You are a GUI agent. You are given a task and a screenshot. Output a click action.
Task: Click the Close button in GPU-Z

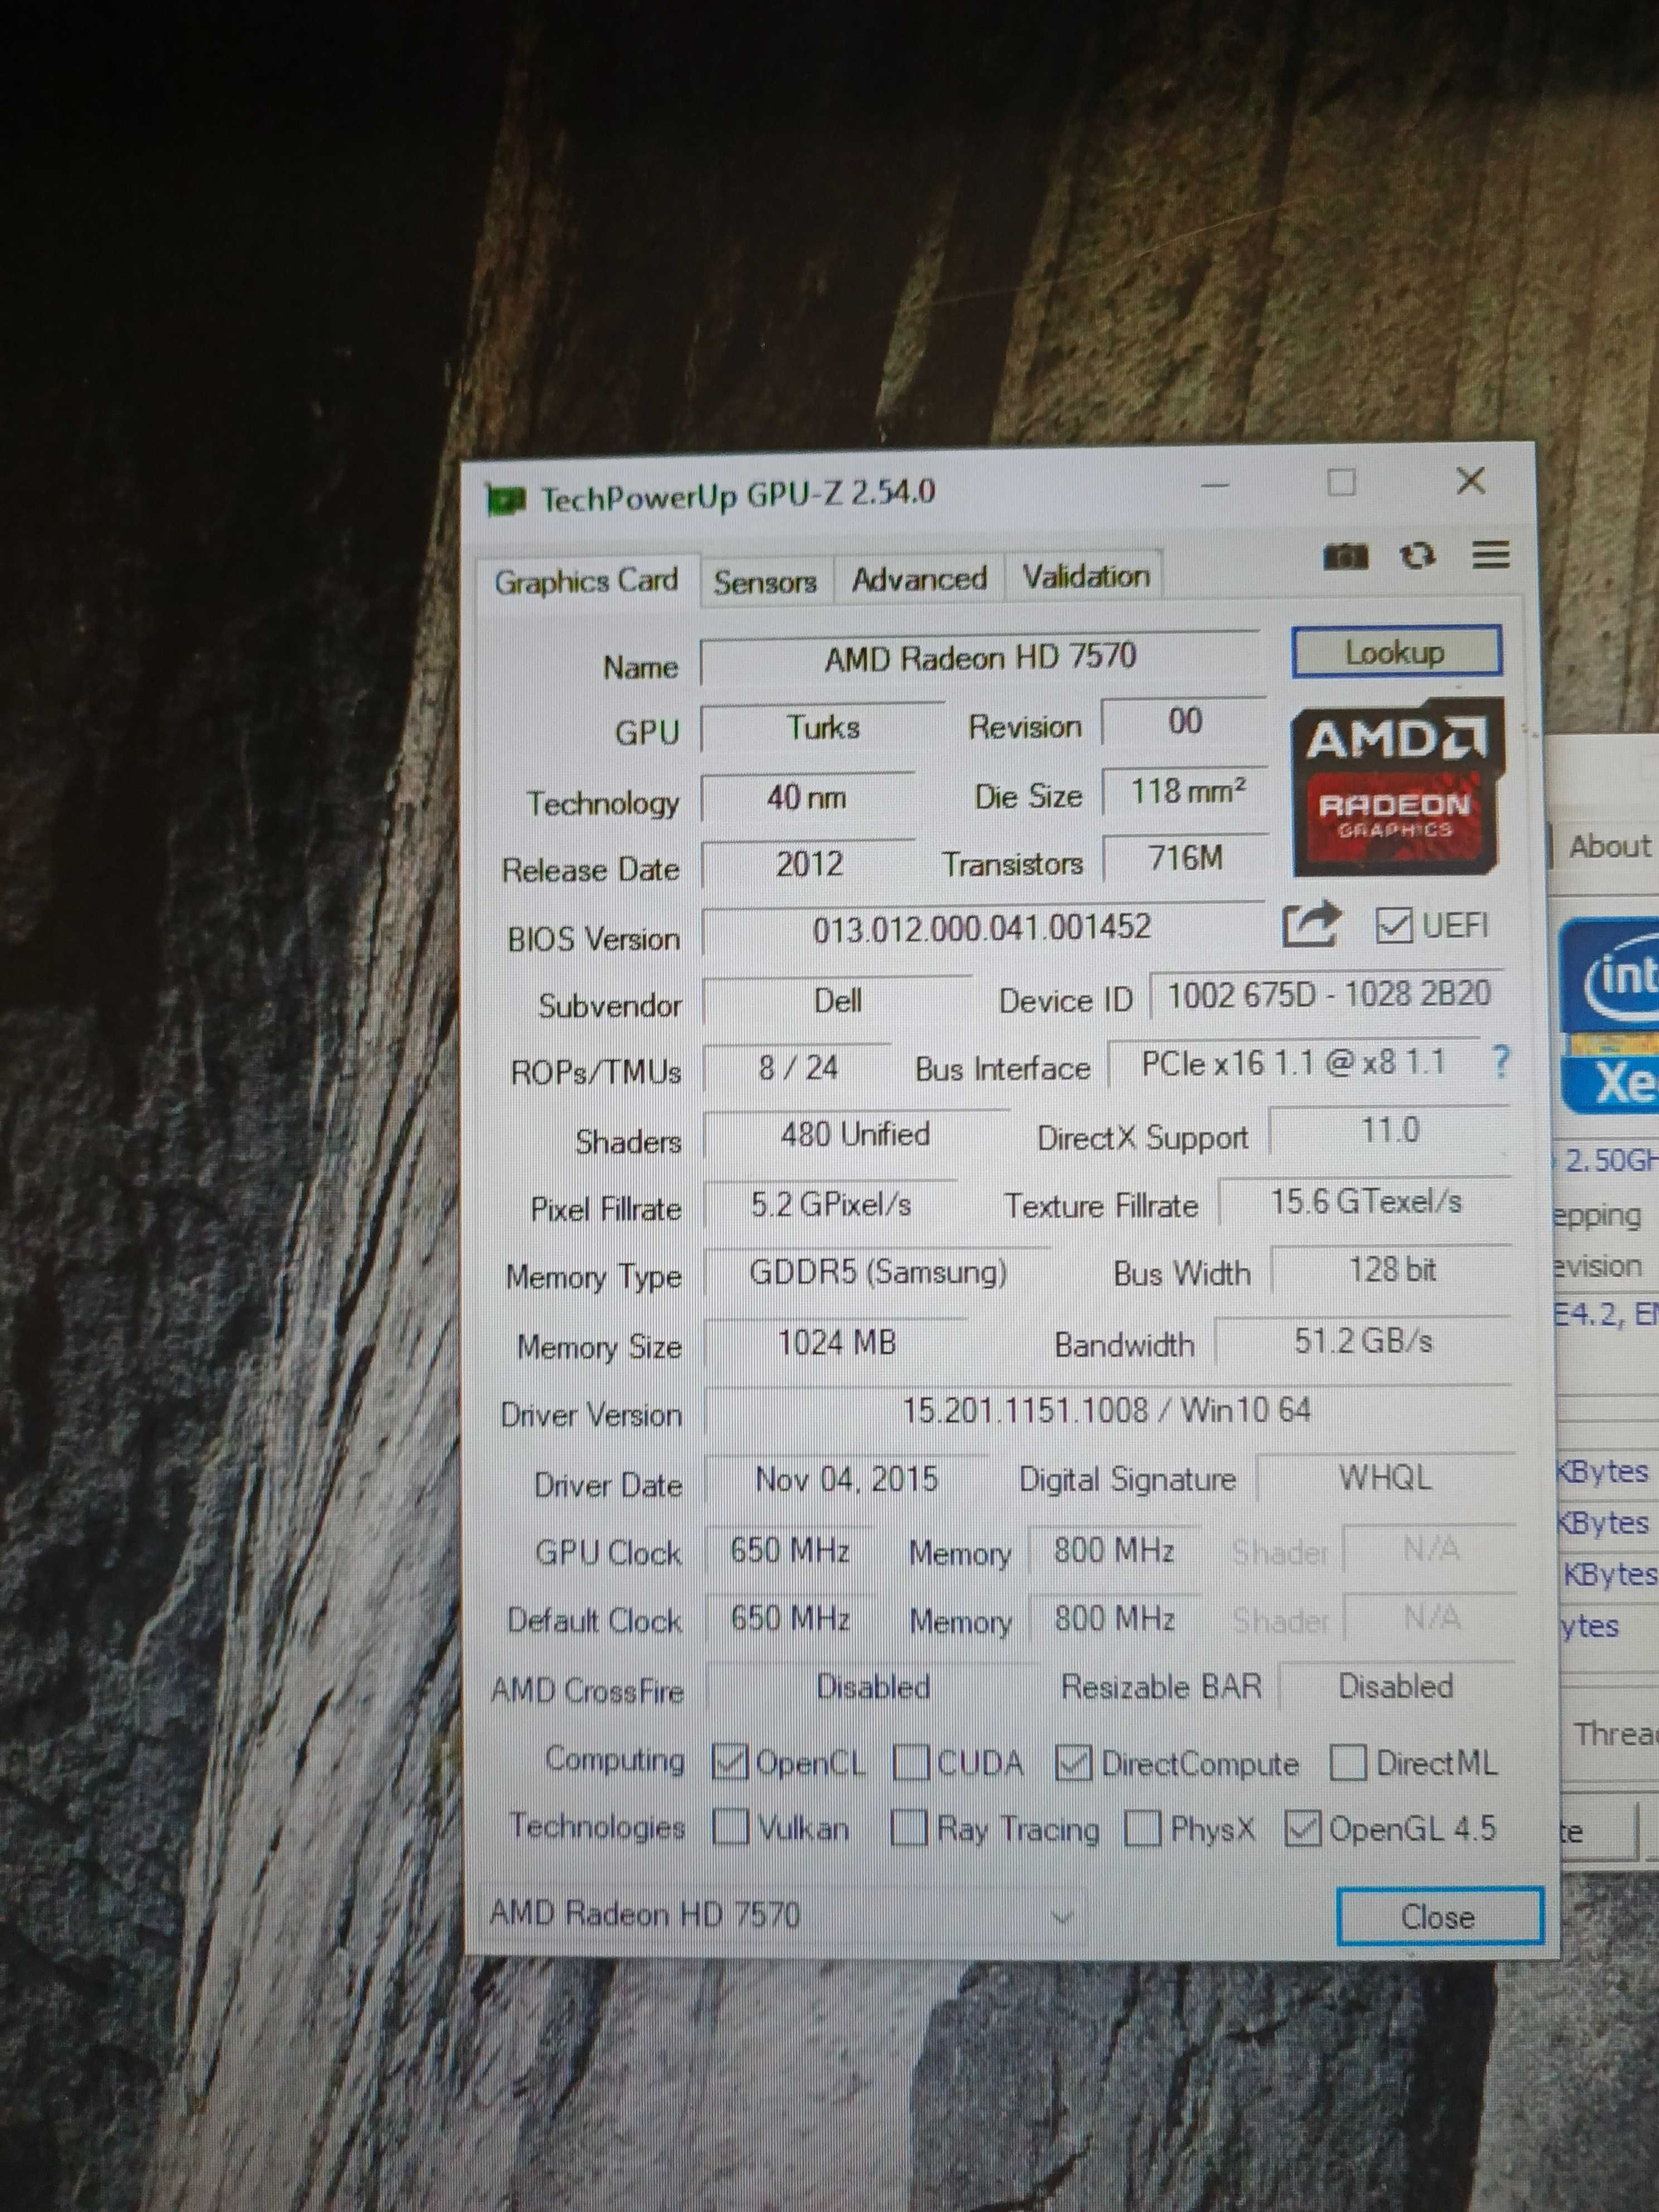(1439, 1917)
